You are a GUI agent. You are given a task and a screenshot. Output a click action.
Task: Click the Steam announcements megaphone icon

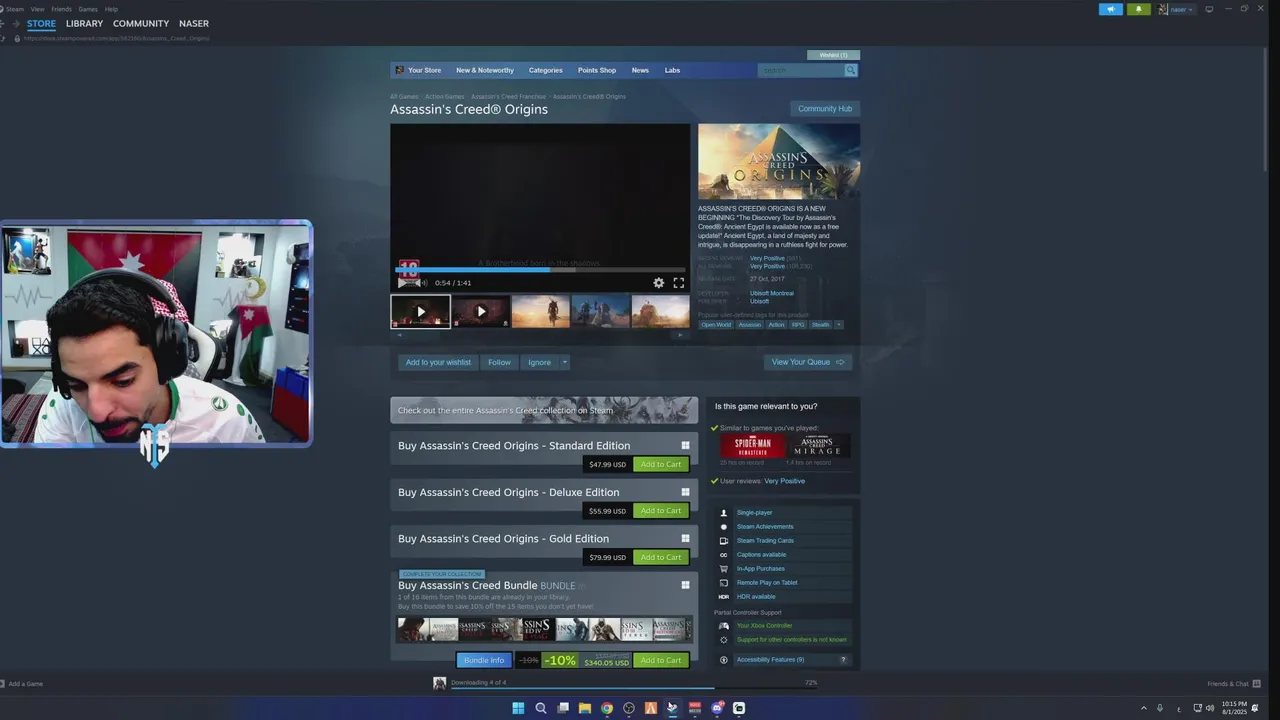pyautogui.click(x=1111, y=9)
